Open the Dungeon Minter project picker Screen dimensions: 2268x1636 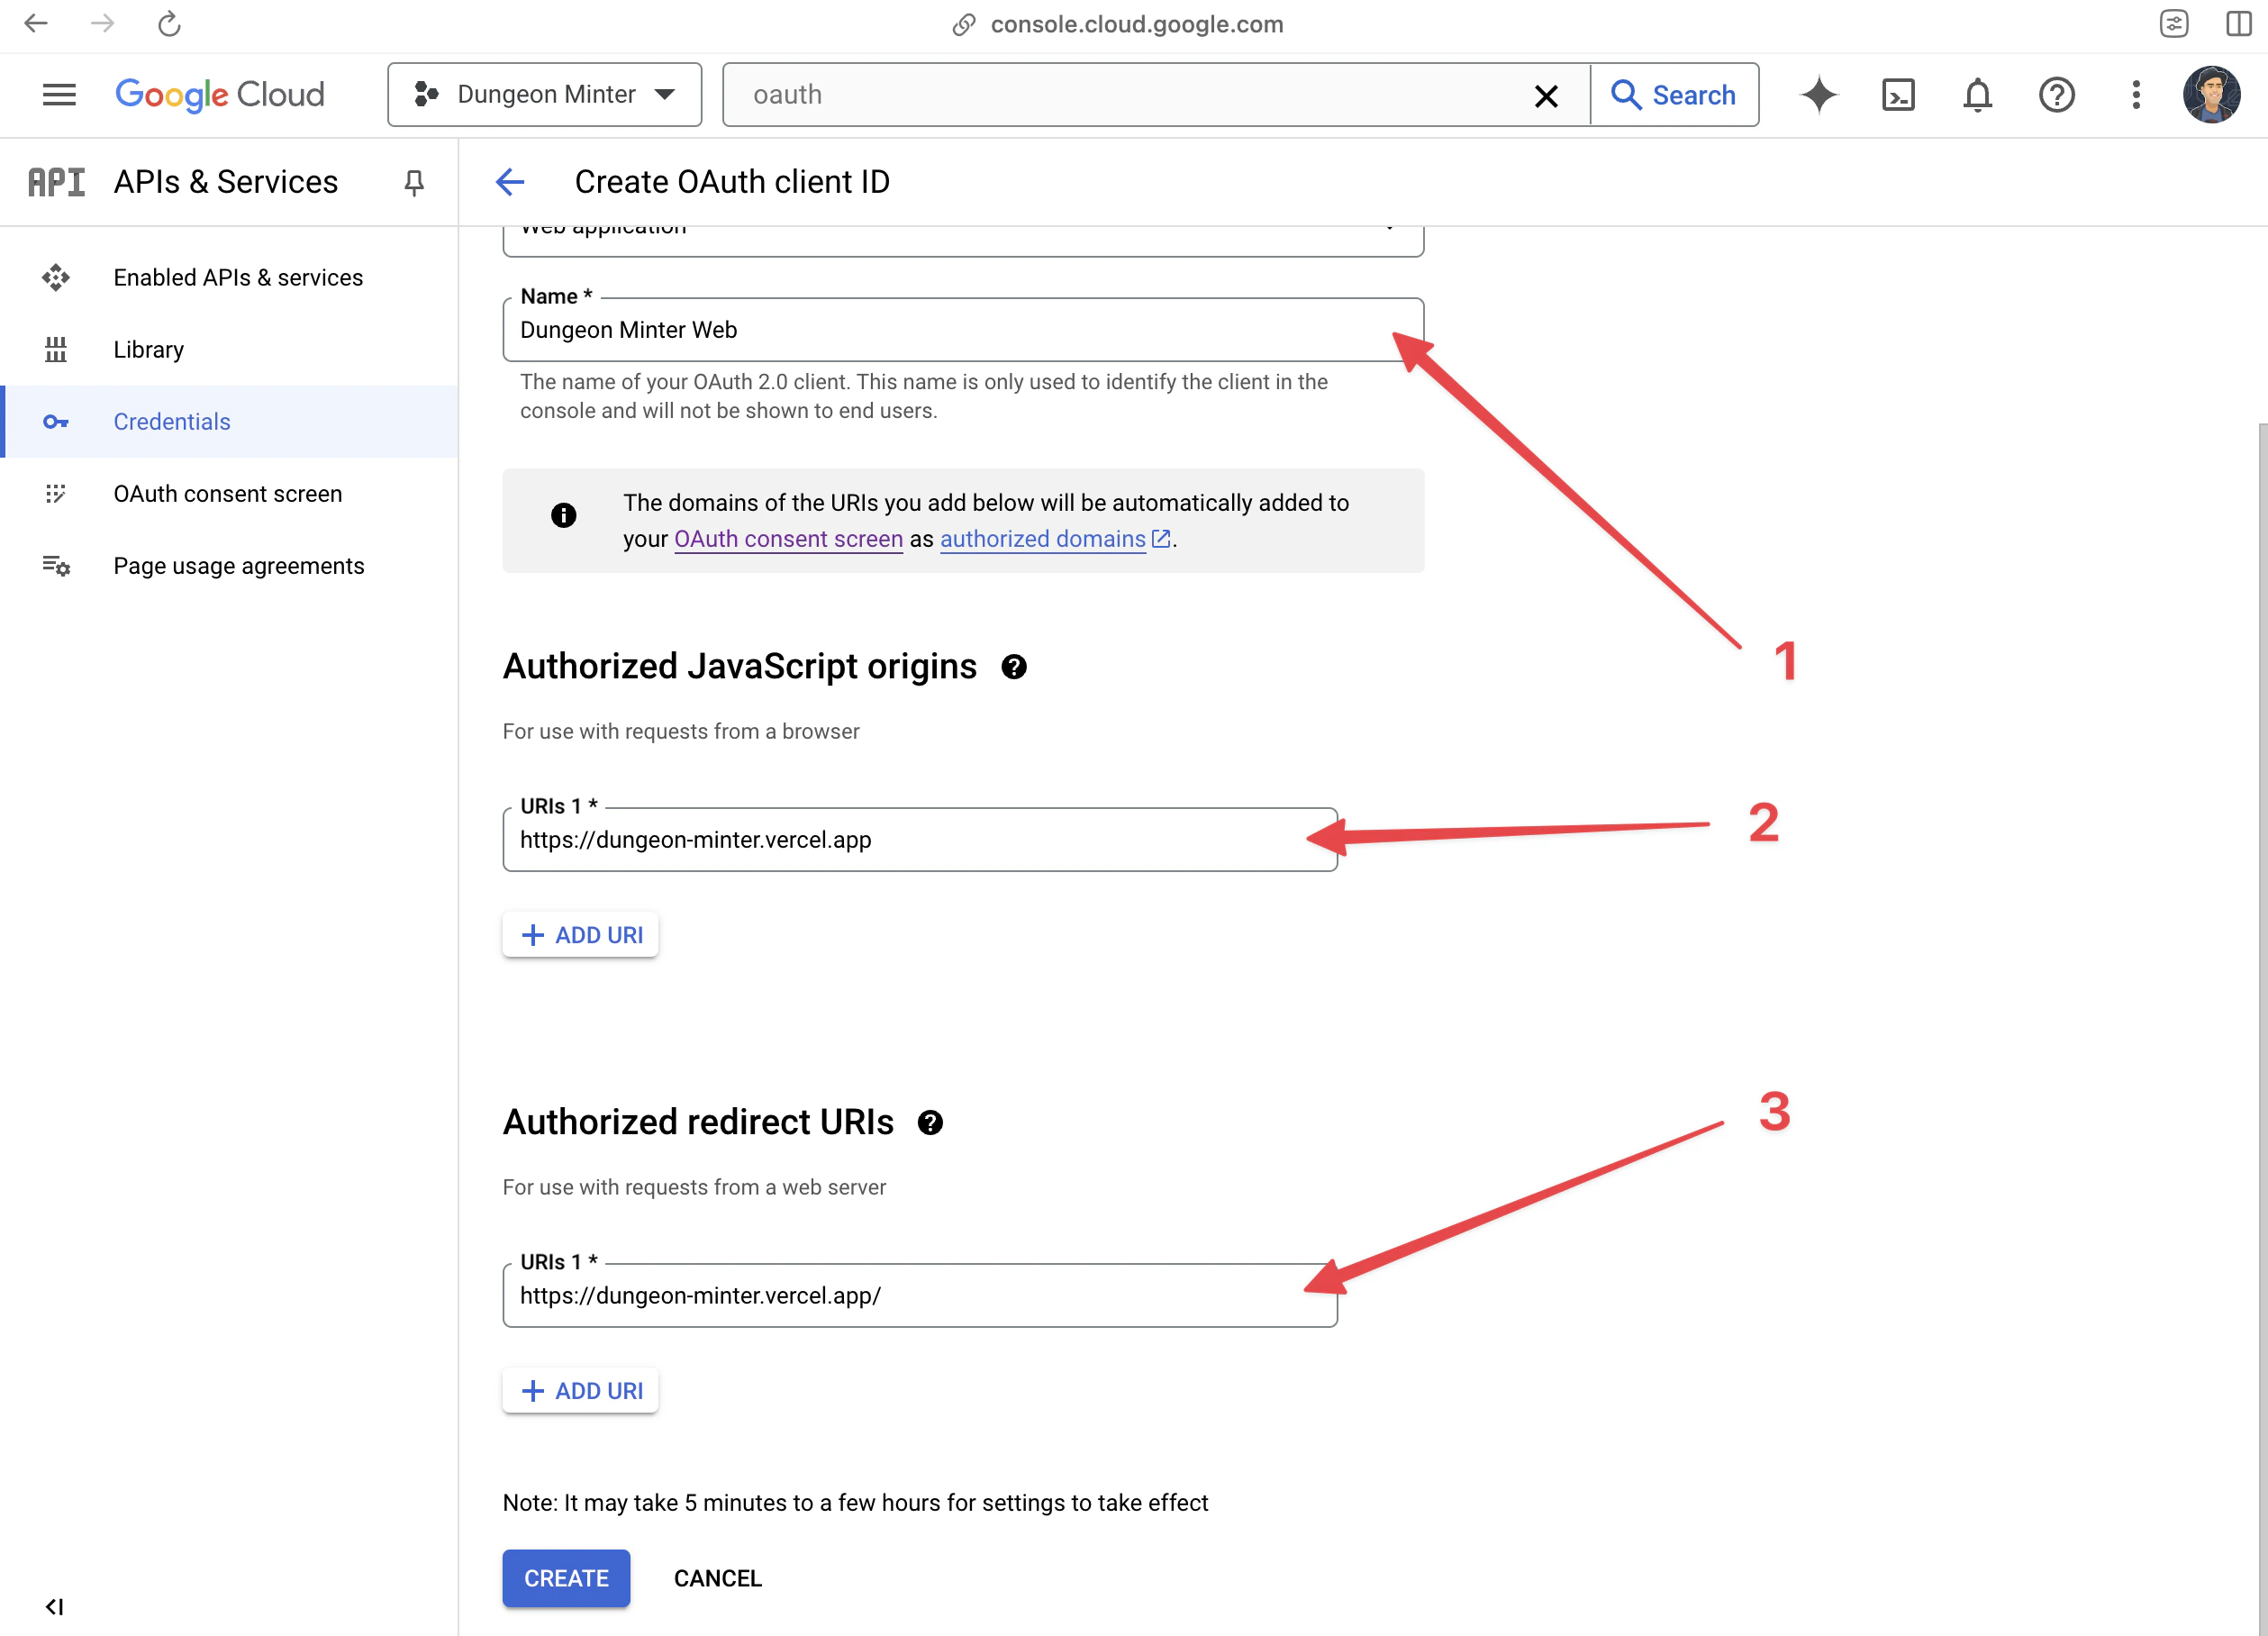click(x=544, y=94)
